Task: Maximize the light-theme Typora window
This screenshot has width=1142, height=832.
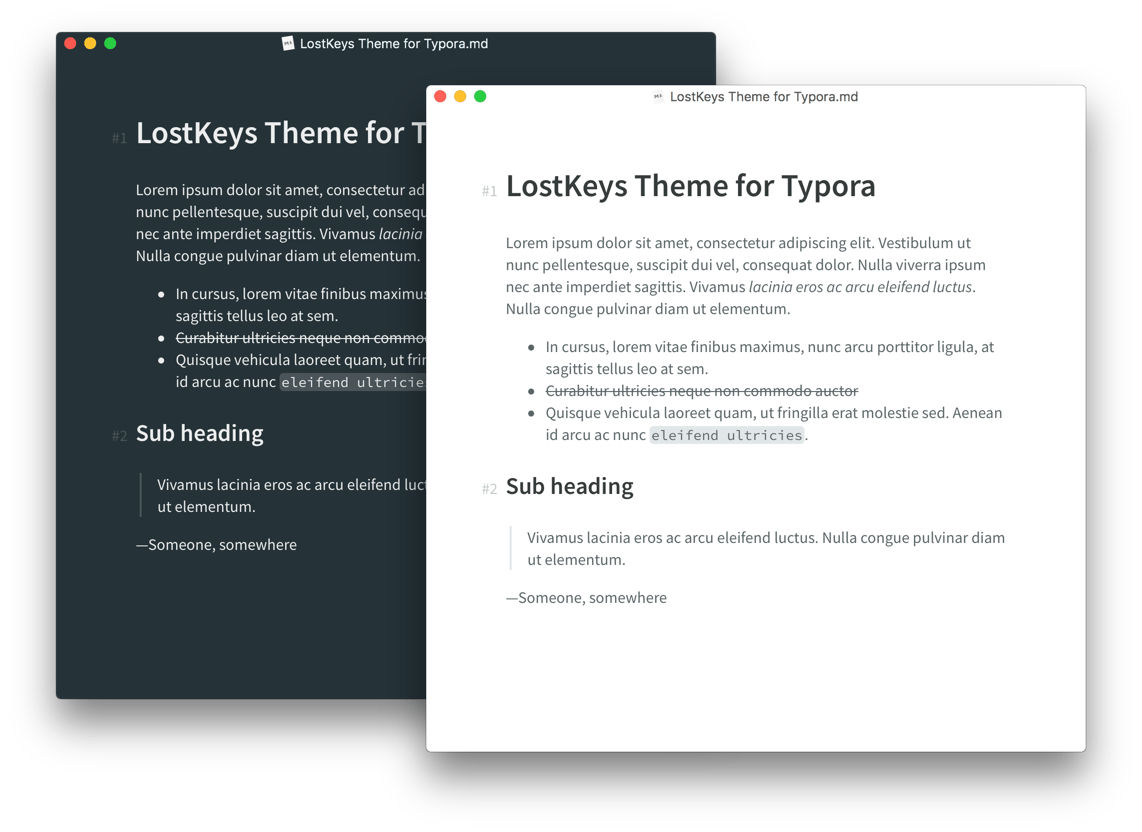Action: pos(480,96)
